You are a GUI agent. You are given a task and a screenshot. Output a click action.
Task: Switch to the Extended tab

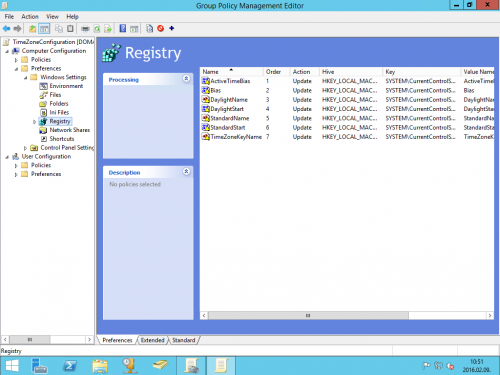tap(153, 340)
